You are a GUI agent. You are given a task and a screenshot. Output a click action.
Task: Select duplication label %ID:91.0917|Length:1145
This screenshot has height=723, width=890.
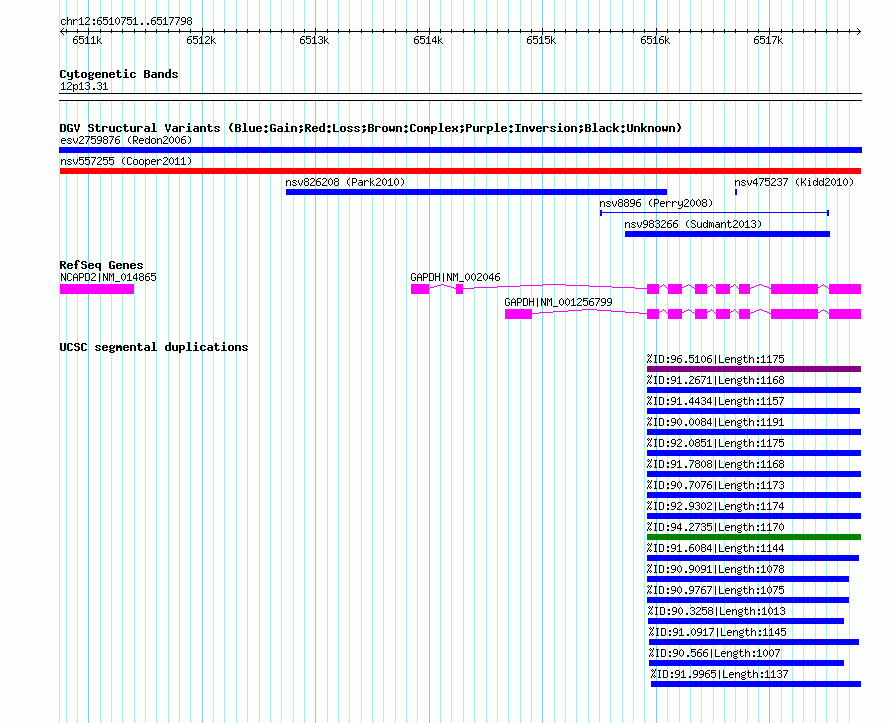[717, 632]
